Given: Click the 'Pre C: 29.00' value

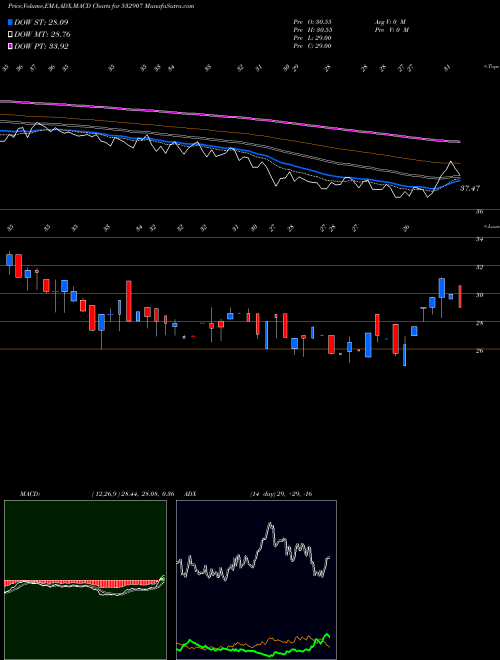Looking at the screenshot, I should 313,46.
